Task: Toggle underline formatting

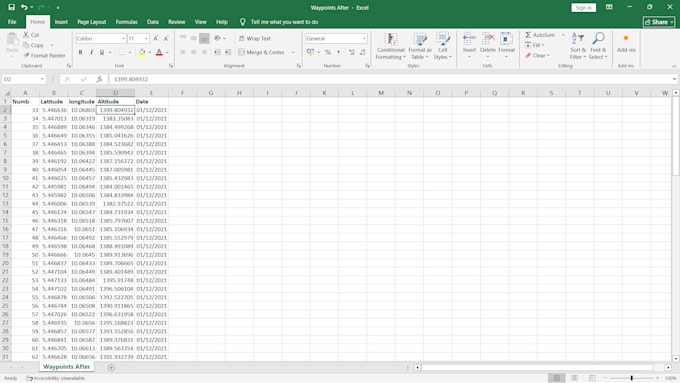Action: (102, 52)
